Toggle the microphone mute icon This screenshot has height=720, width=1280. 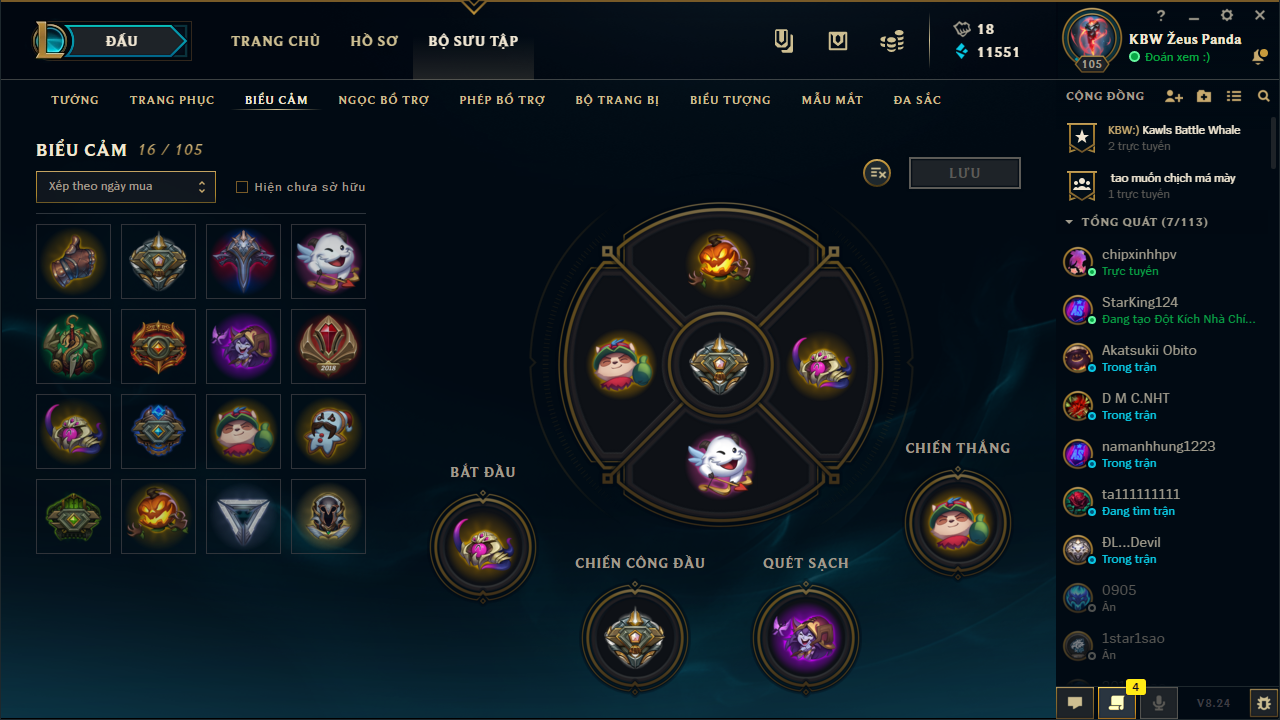1159,703
